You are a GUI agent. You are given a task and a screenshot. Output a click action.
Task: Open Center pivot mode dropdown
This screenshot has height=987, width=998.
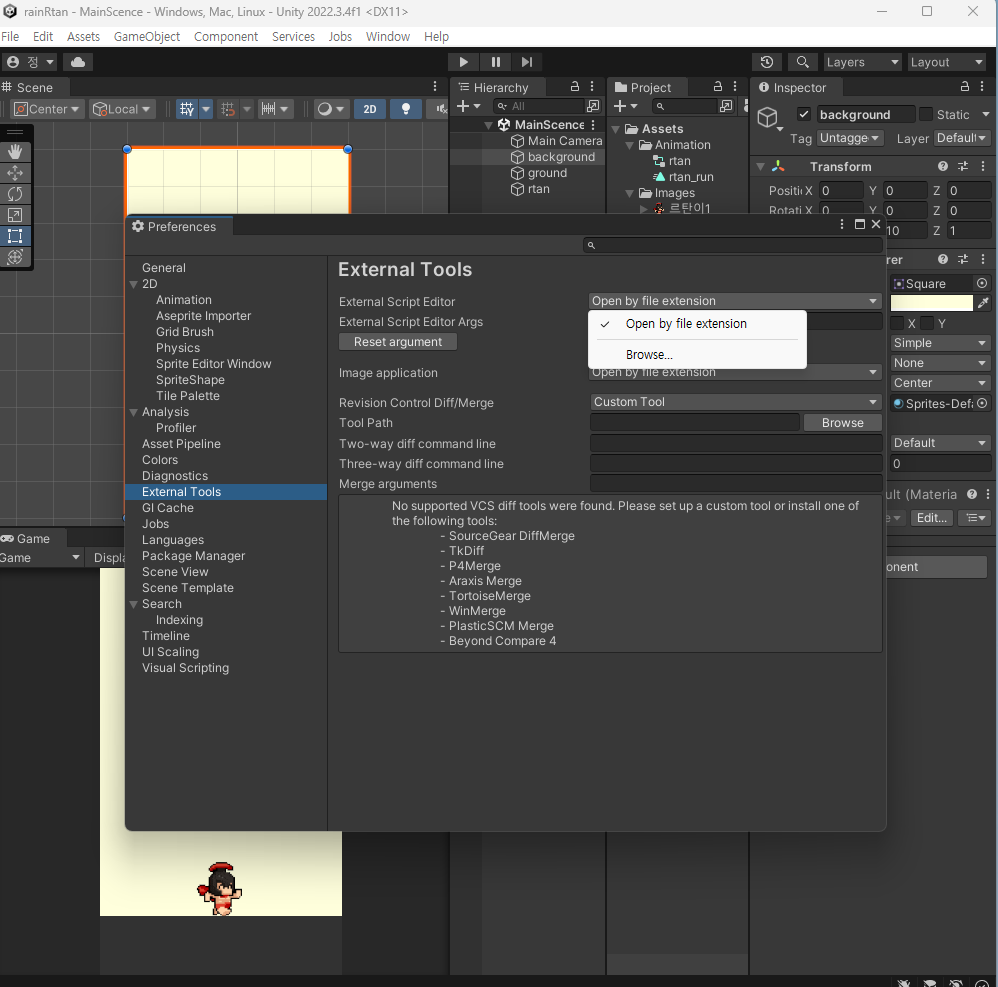pyautogui.click(x=46, y=109)
